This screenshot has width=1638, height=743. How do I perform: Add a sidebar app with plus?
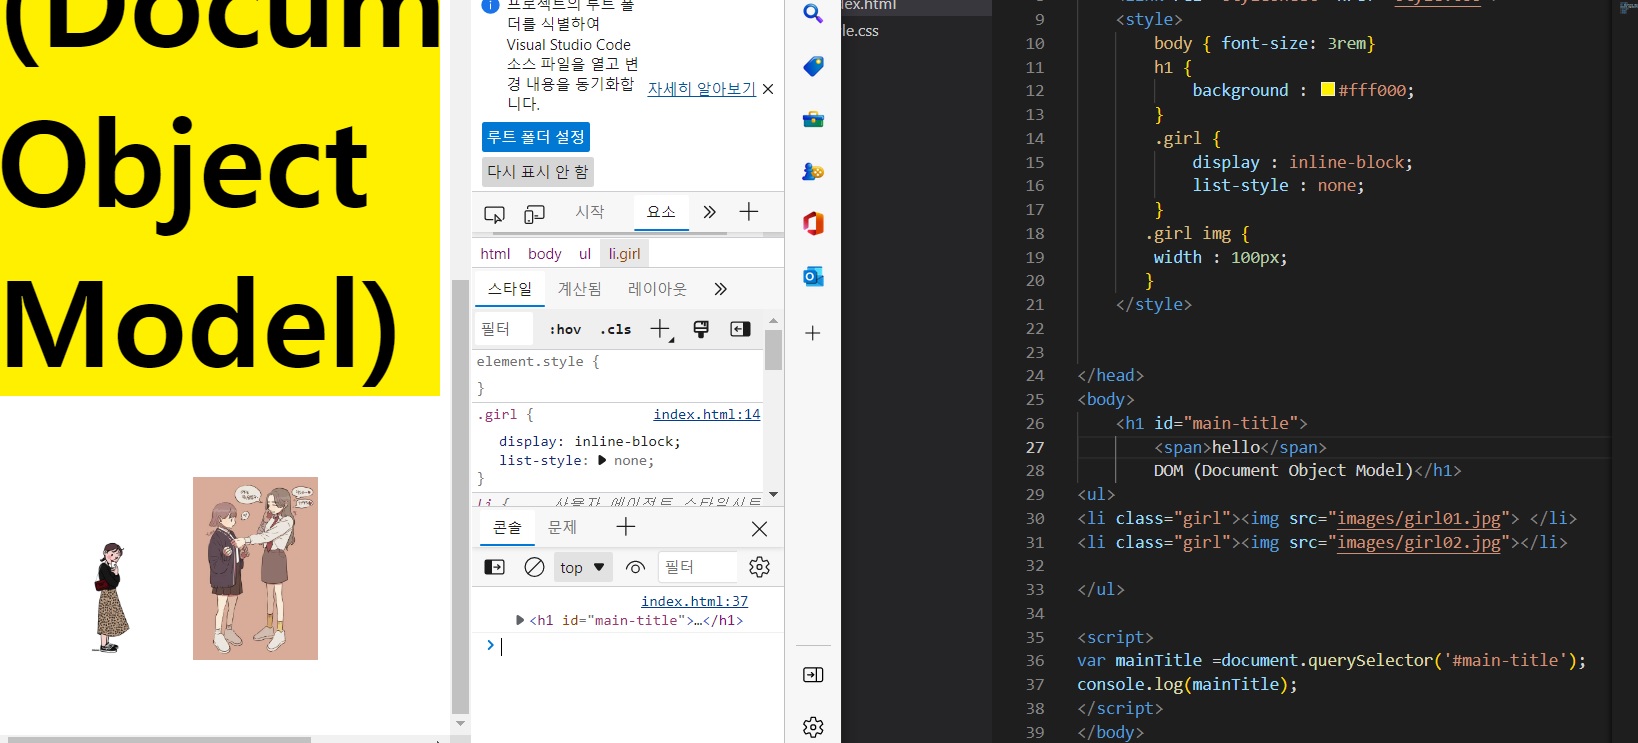813,333
